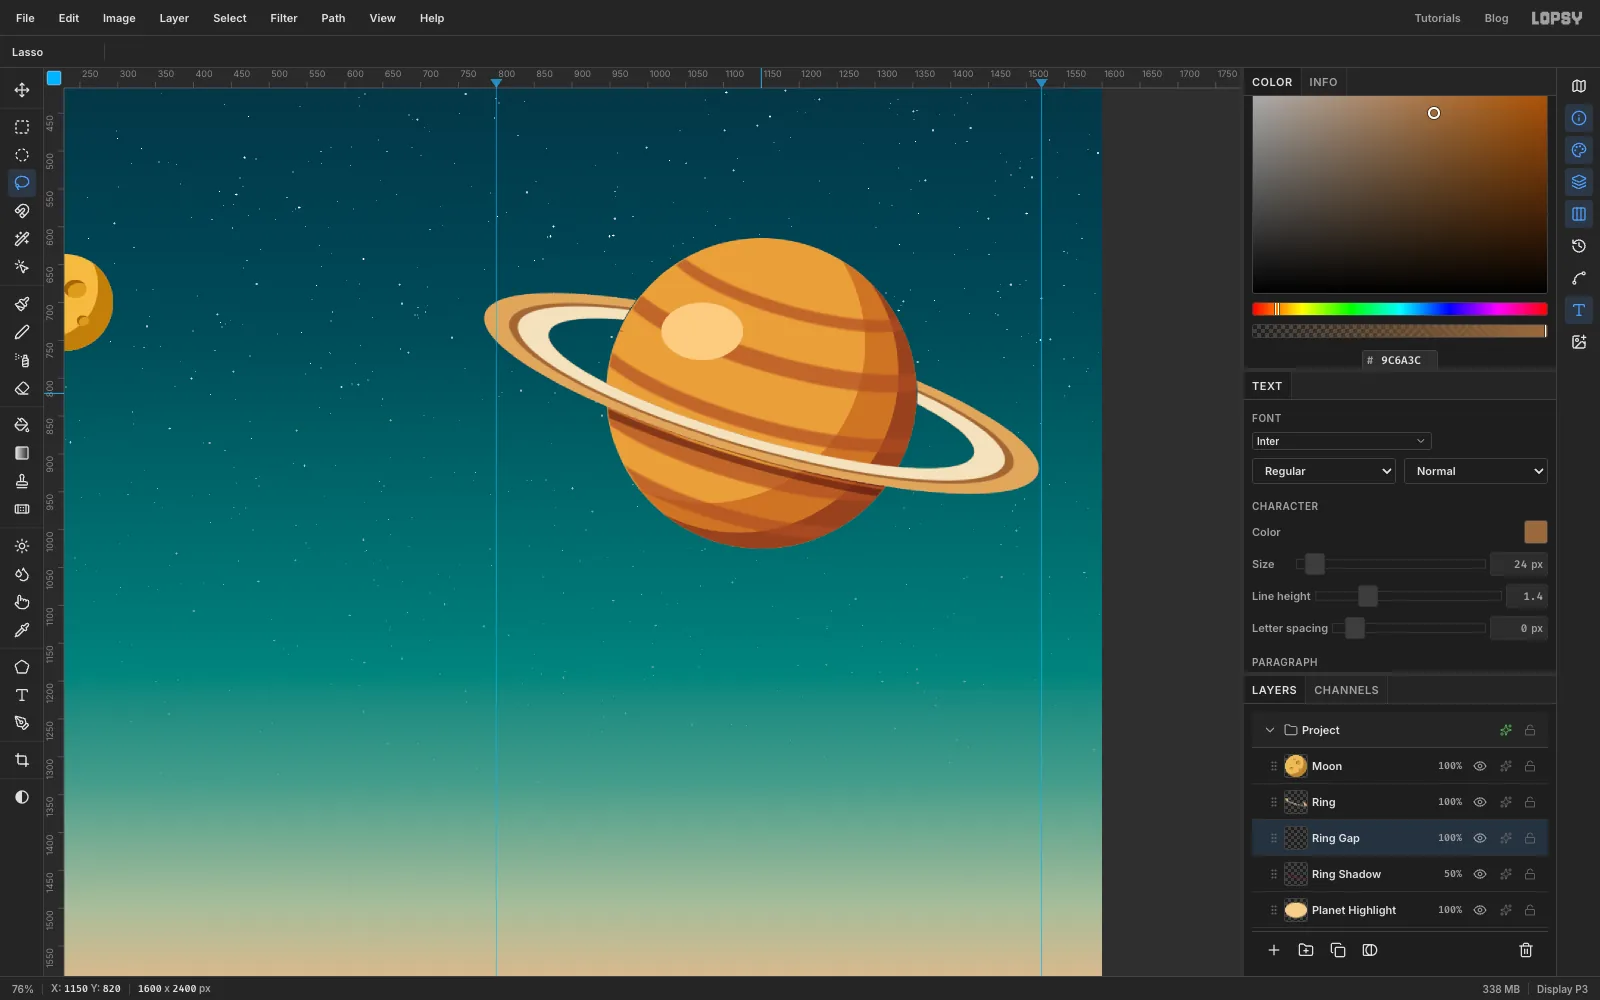Select the Eyedropper tool
The height and width of the screenshot is (1000, 1600).
point(22,630)
